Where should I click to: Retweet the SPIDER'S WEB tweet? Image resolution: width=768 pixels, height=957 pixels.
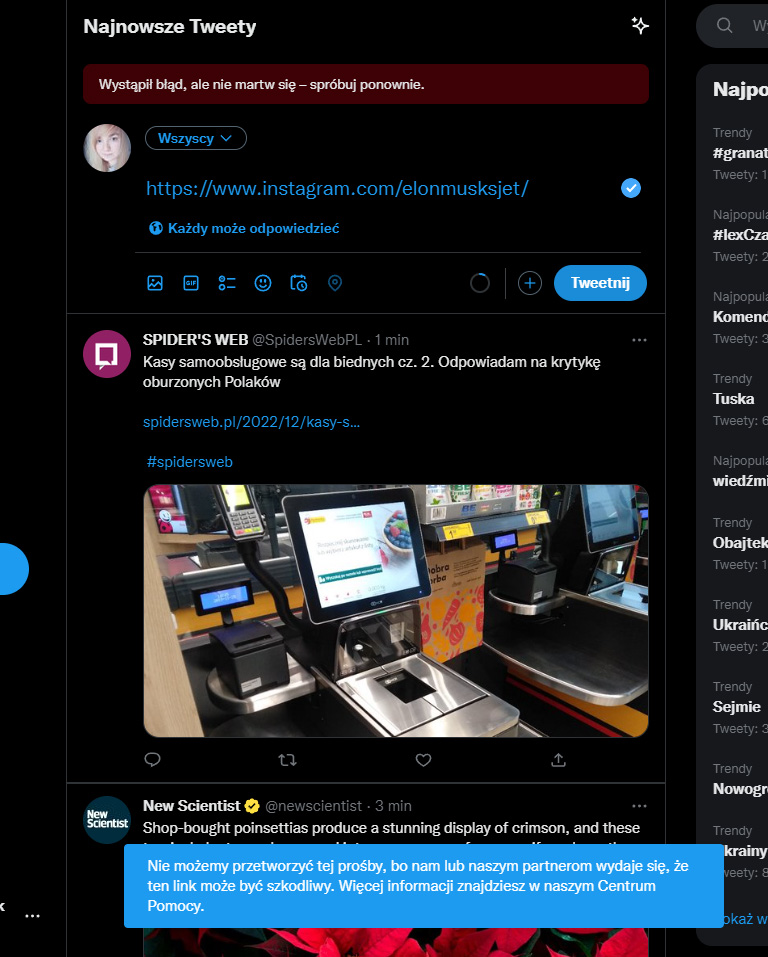(288, 760)
